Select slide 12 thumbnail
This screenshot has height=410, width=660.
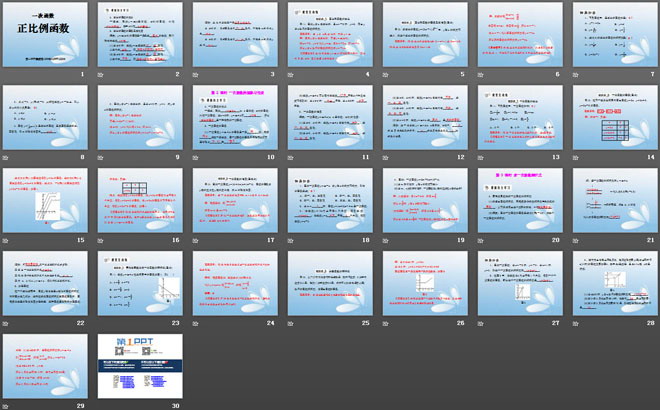[x=425, y=117]
